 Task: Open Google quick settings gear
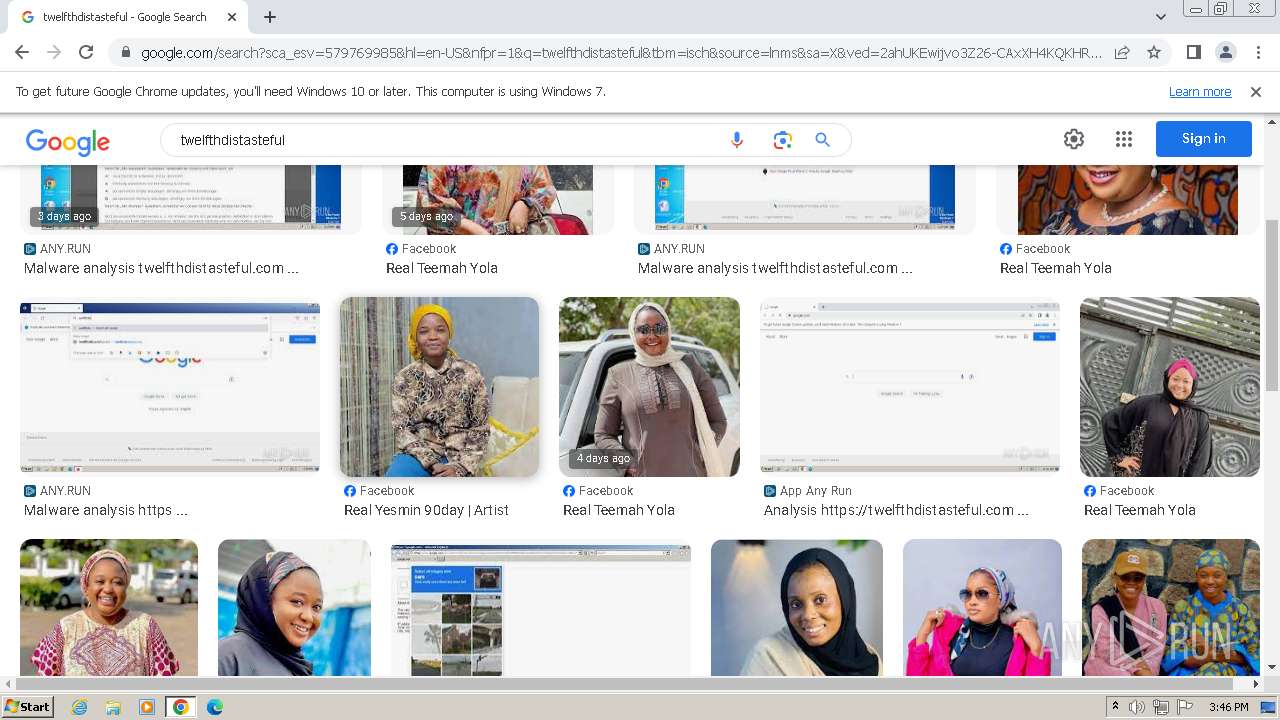tap(1074, 139)
